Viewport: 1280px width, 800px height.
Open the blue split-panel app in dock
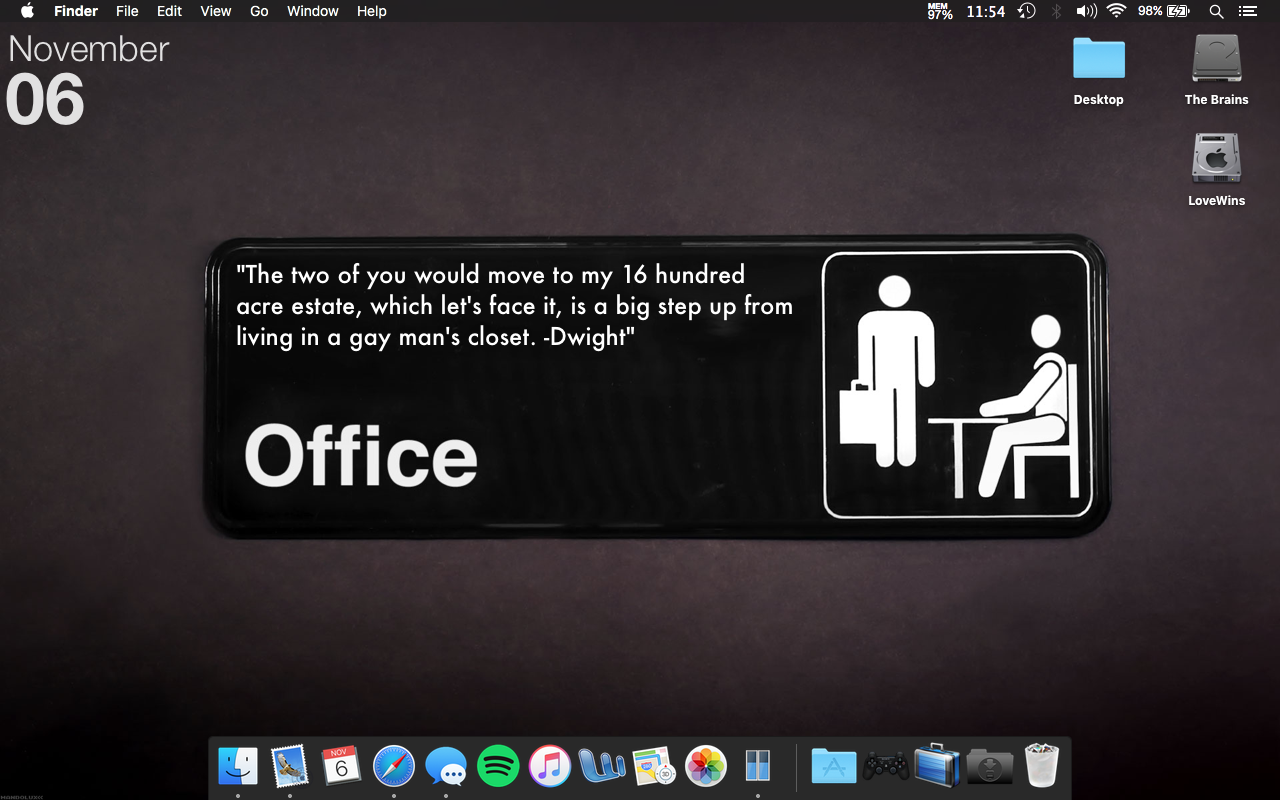coord(758,767)
